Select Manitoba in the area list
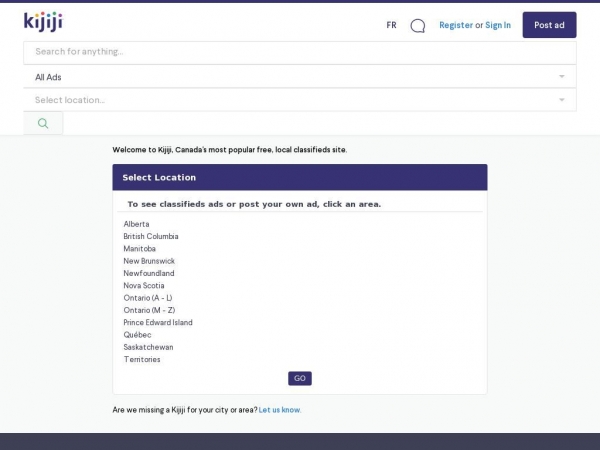This screenshot has height=450, width=600. pos(139,249)
